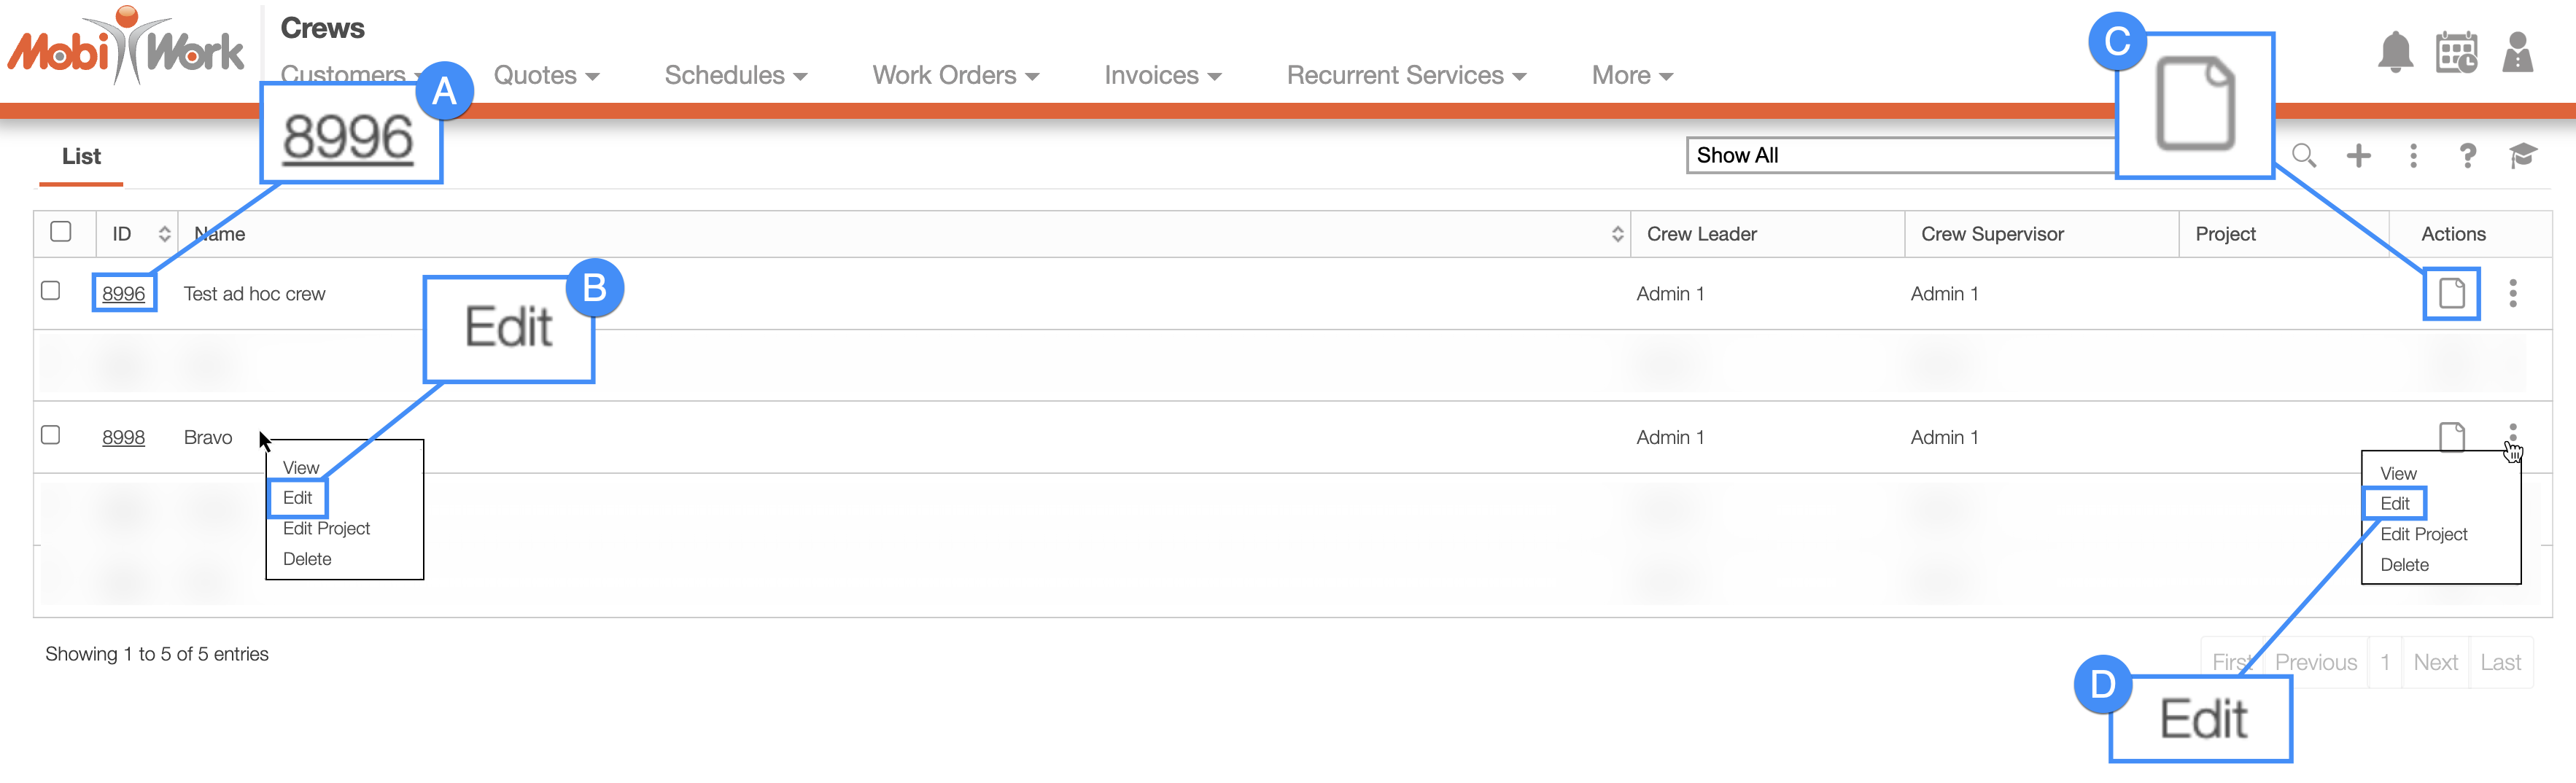Choose Delete from the right actions menu
2576x783 pixels.
[2404, 565]
